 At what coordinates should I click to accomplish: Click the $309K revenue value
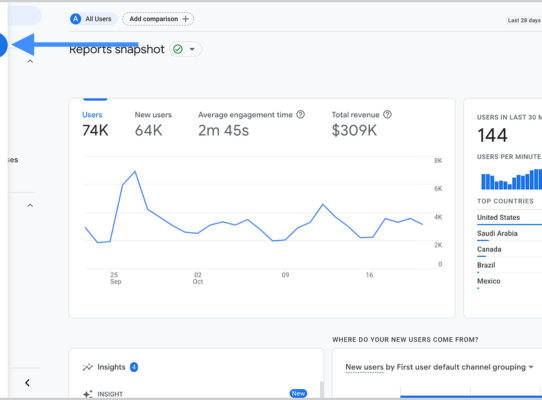(354, 131)
